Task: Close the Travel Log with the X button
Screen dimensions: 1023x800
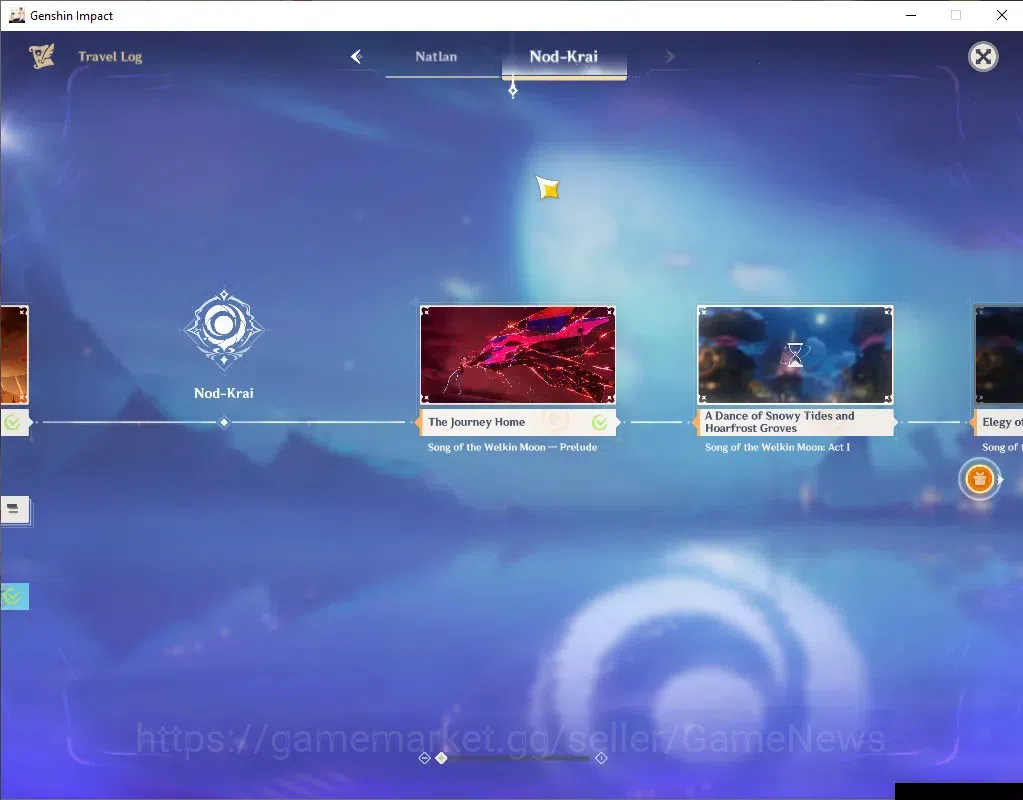Action: (x=983, y=57)
